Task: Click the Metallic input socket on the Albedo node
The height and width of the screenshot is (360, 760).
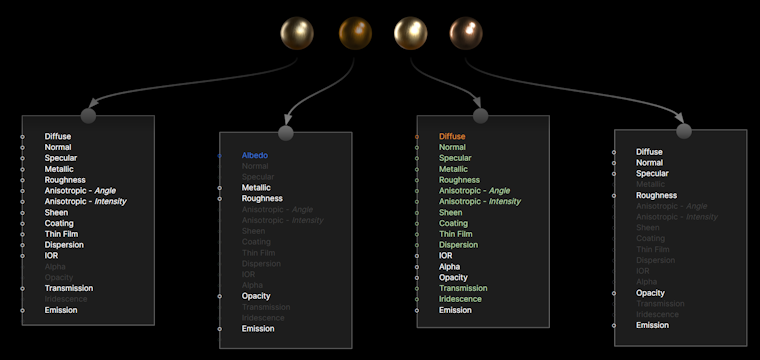Action: [220, 188]
